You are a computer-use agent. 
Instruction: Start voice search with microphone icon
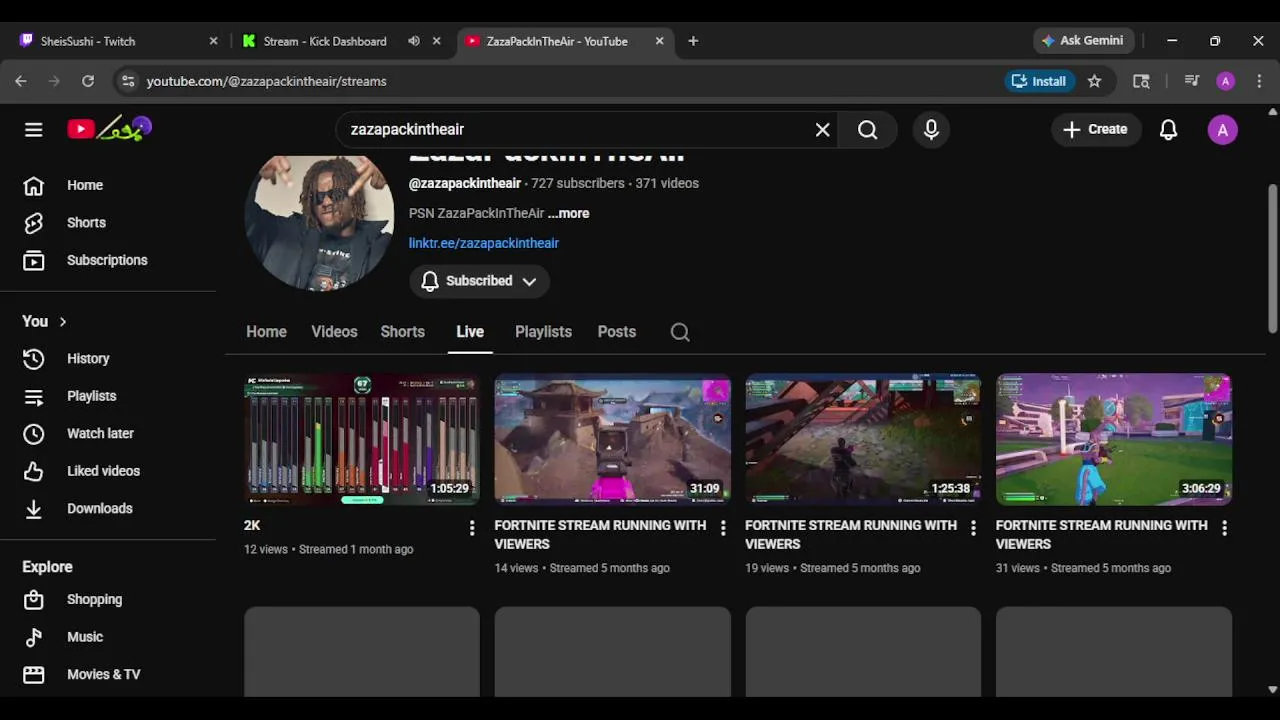click(x=931, y=129)
